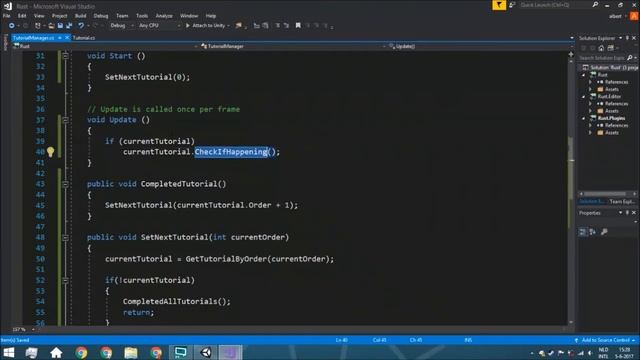The image size is (640, 360).
Task: Open the Unity icon in the taskbar
Action: click(205, 353)
